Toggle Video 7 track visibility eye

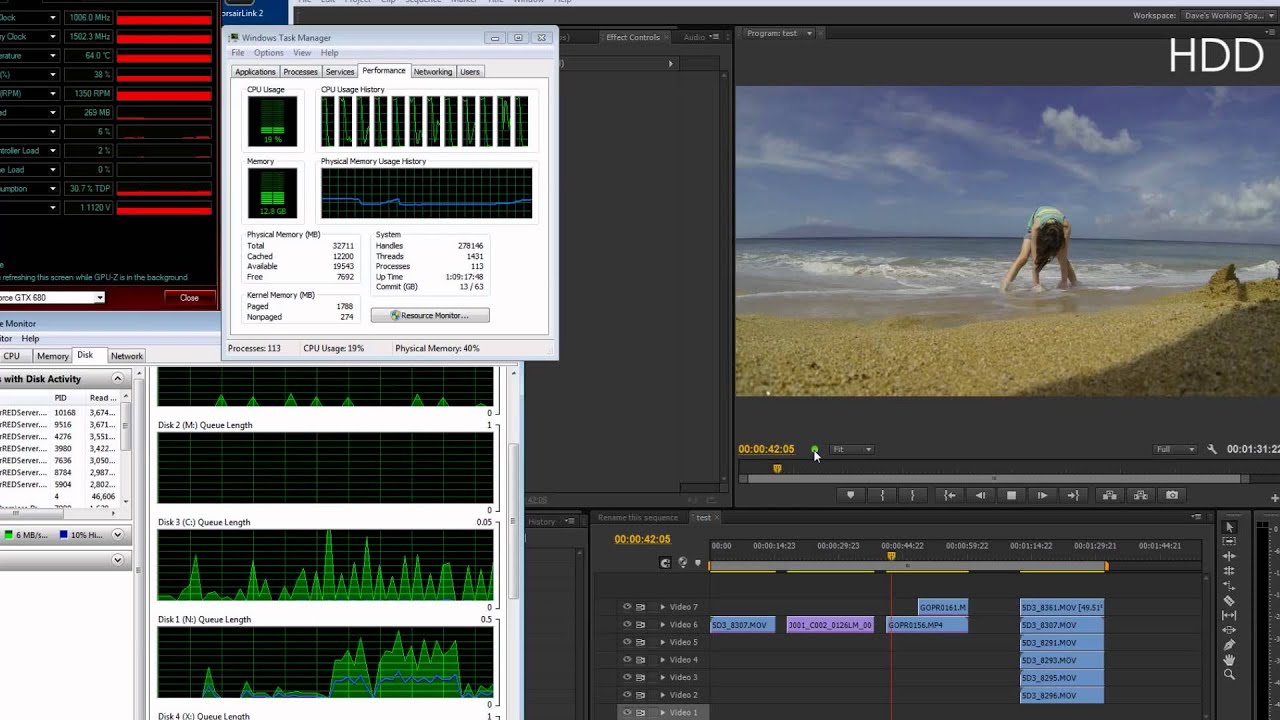(627, 607)
